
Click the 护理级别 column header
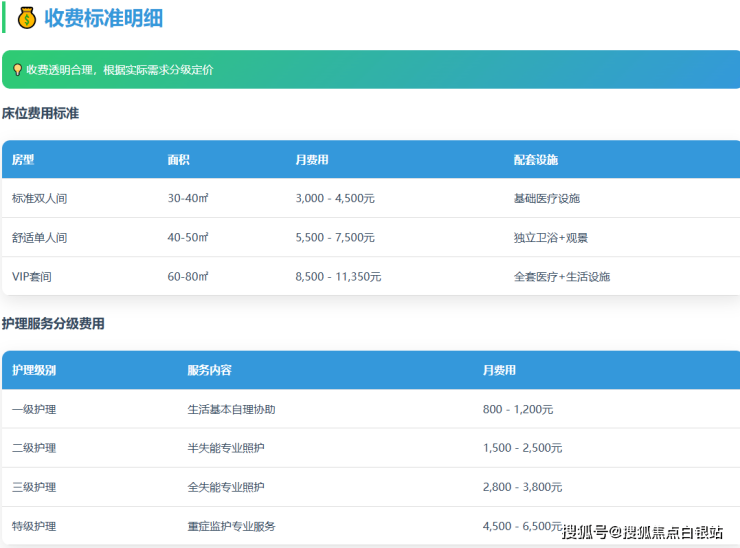(34, 370)
